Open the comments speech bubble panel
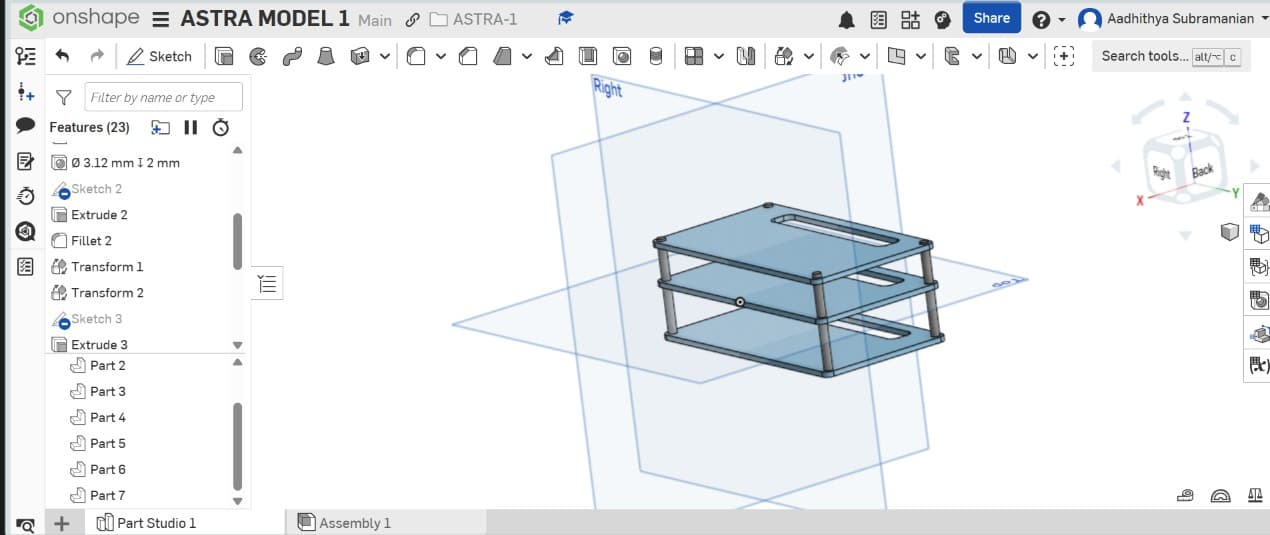 tap(26, 126)
